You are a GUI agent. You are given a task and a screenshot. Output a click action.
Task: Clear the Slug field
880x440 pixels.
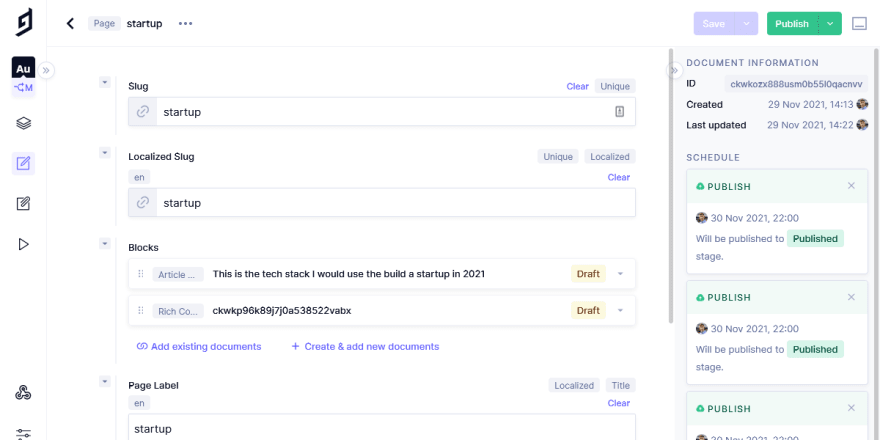pyautogui.click(x=578, y=86)
